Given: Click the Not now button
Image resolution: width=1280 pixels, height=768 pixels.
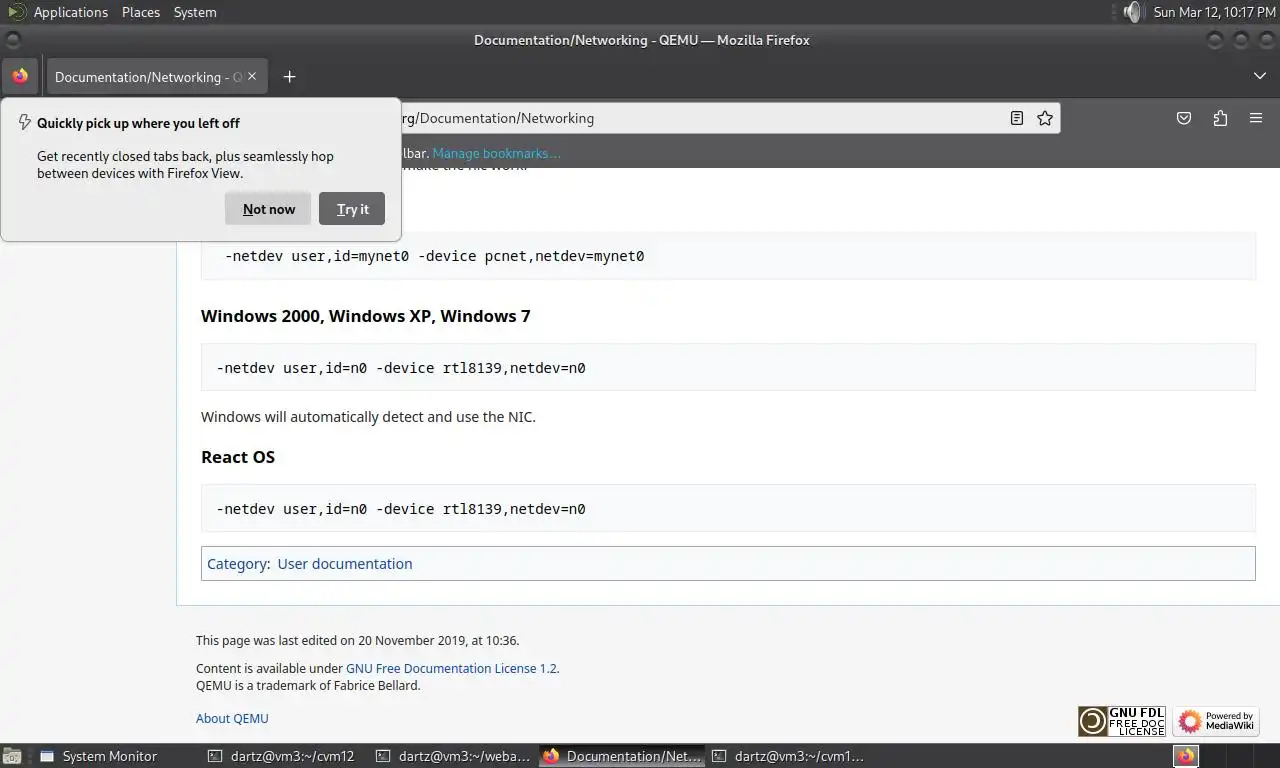Looking at the screenshot, I should pyautogui.click(x=268, y=209).
